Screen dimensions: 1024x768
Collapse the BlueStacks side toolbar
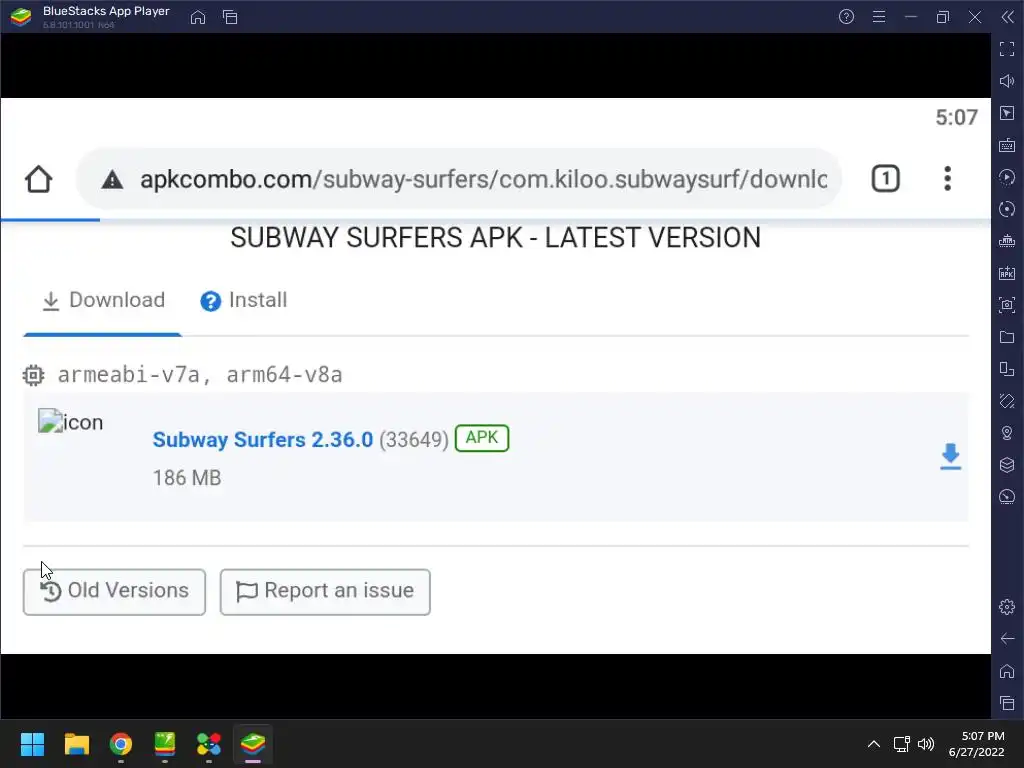pyautogui.click(x=1008, y=17)
